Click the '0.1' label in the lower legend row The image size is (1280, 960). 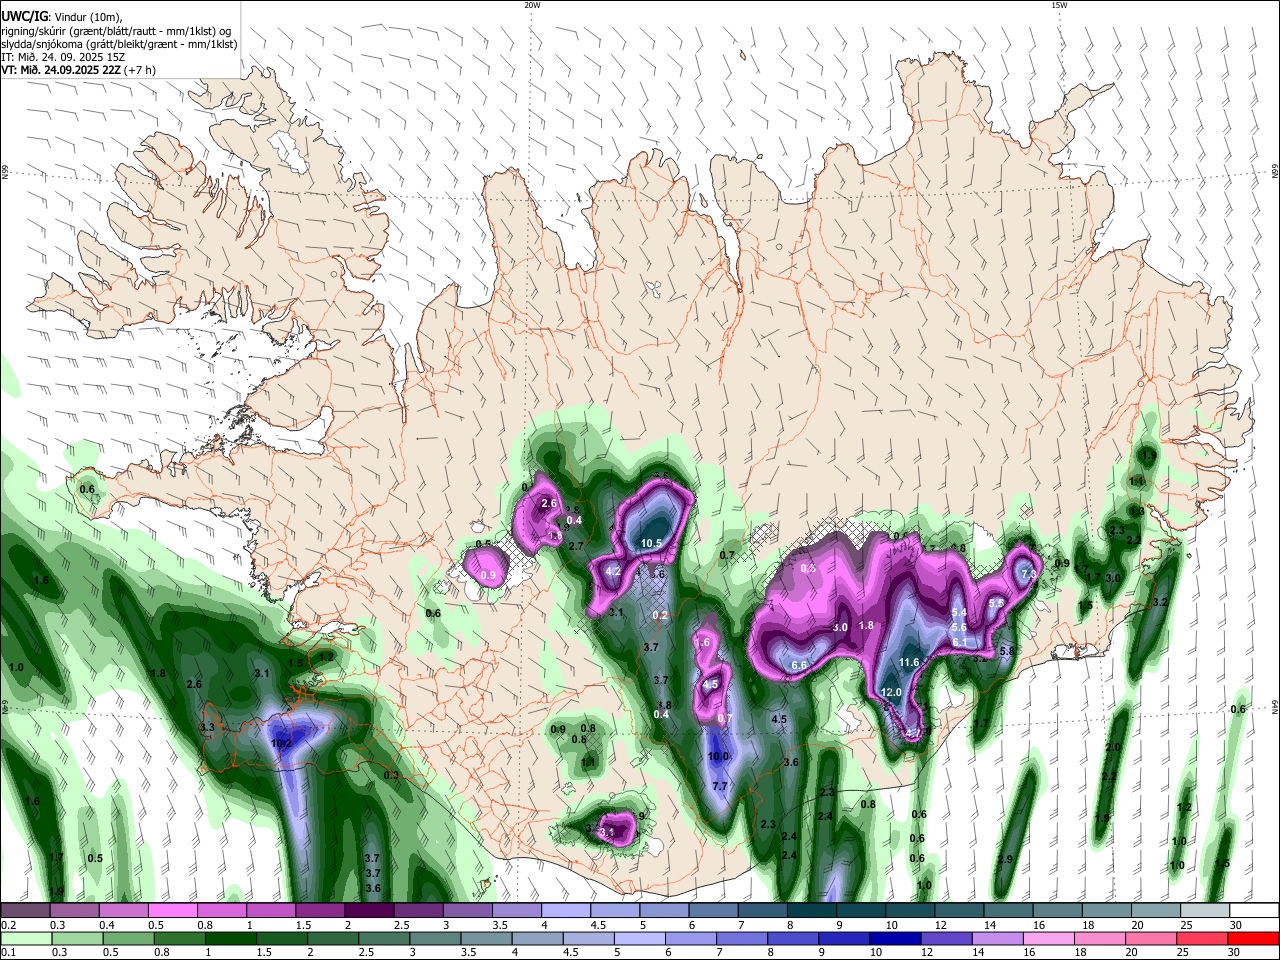point(8,953)
